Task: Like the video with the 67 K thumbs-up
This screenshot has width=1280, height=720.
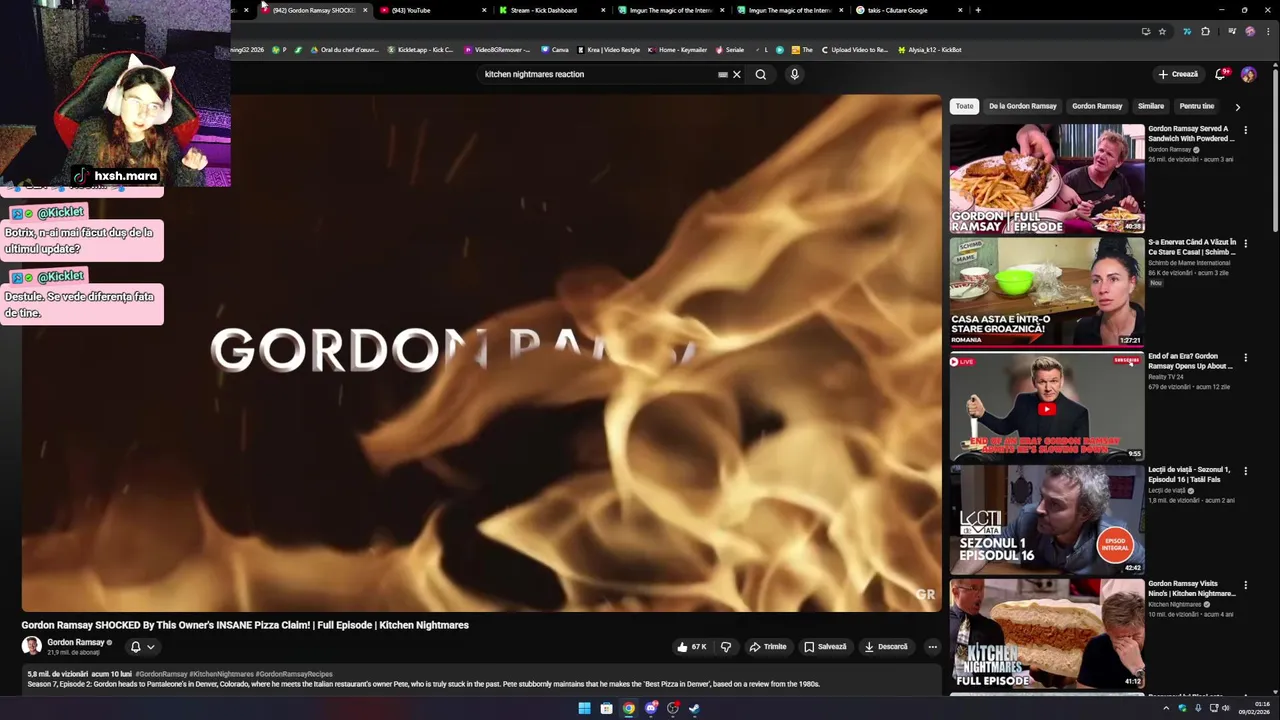Action: tap(692, 647)
